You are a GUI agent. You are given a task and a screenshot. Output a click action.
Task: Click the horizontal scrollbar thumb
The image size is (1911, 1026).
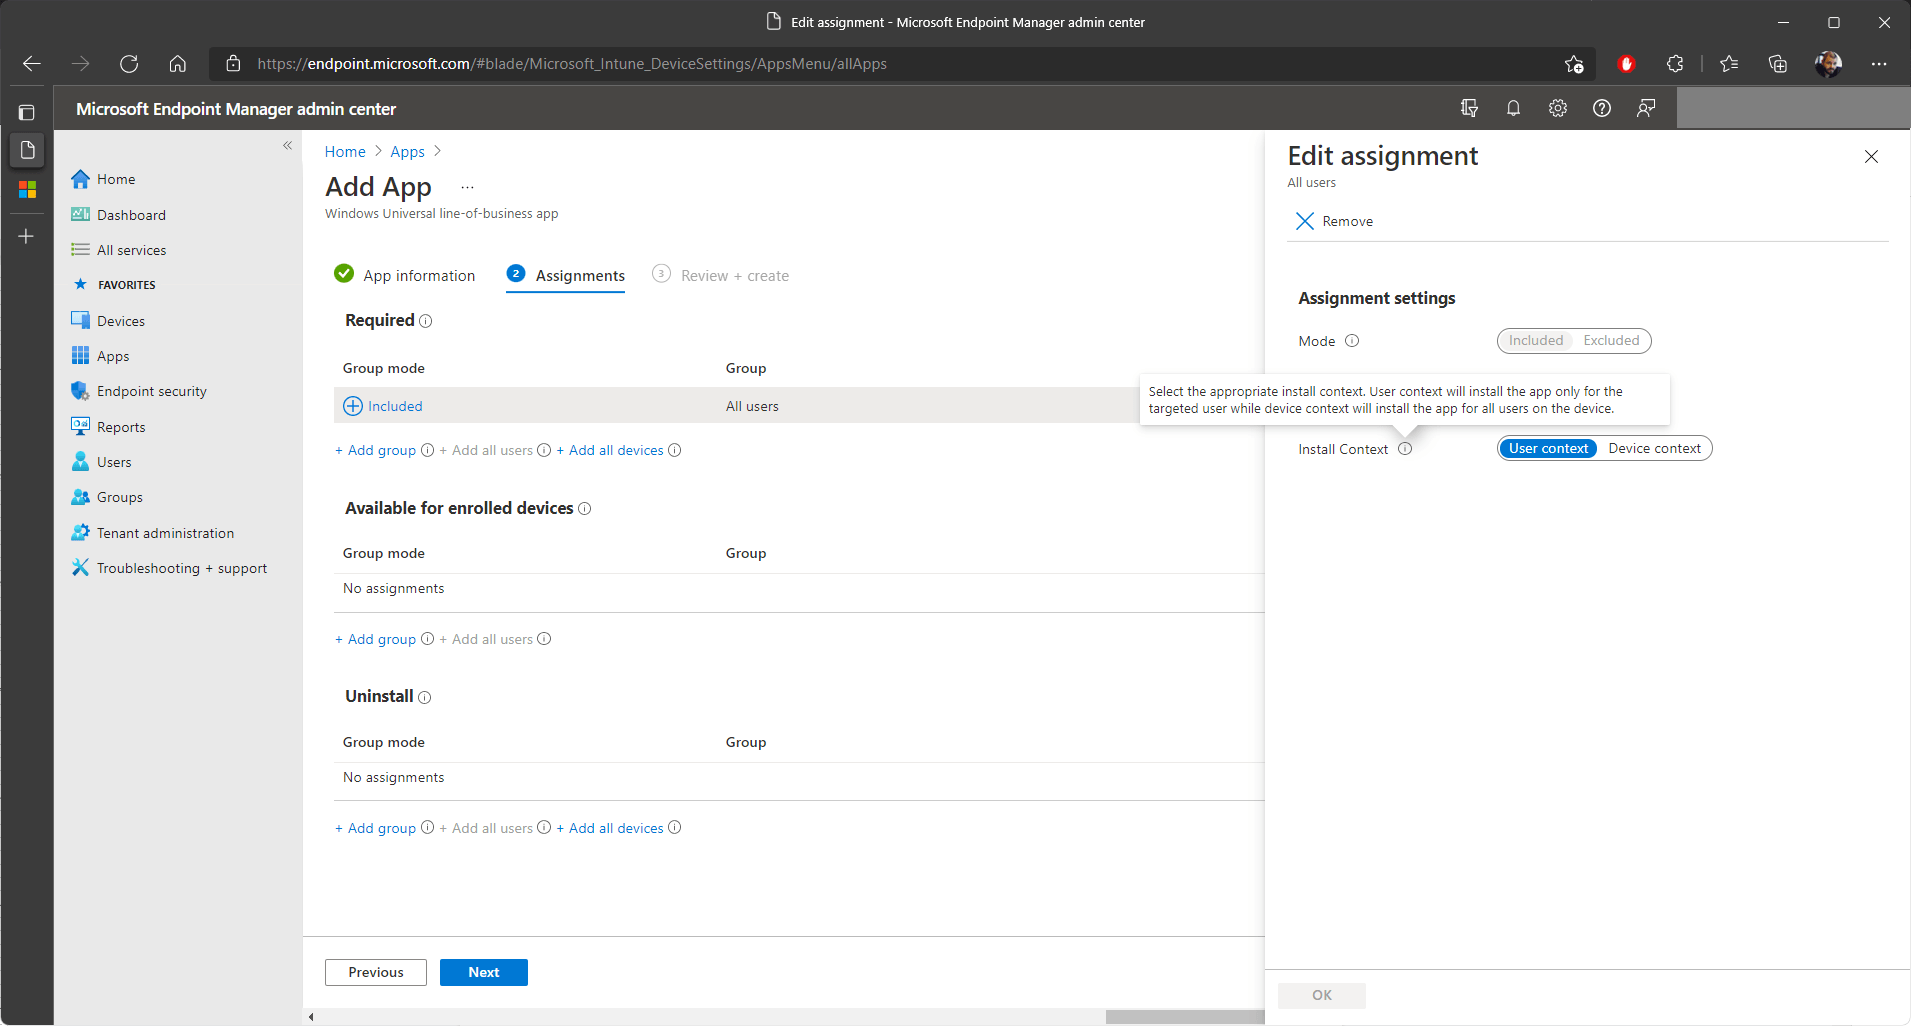pyautogui.click(x=1185, y=1017)
